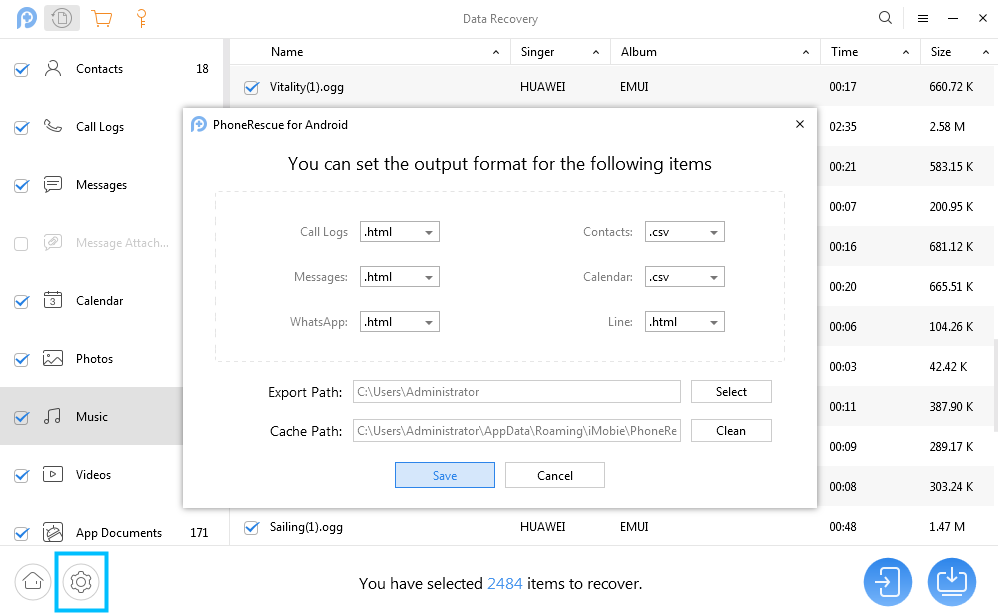
Task: Open the shopping cart purchase icon
Action: pos(102,18)
